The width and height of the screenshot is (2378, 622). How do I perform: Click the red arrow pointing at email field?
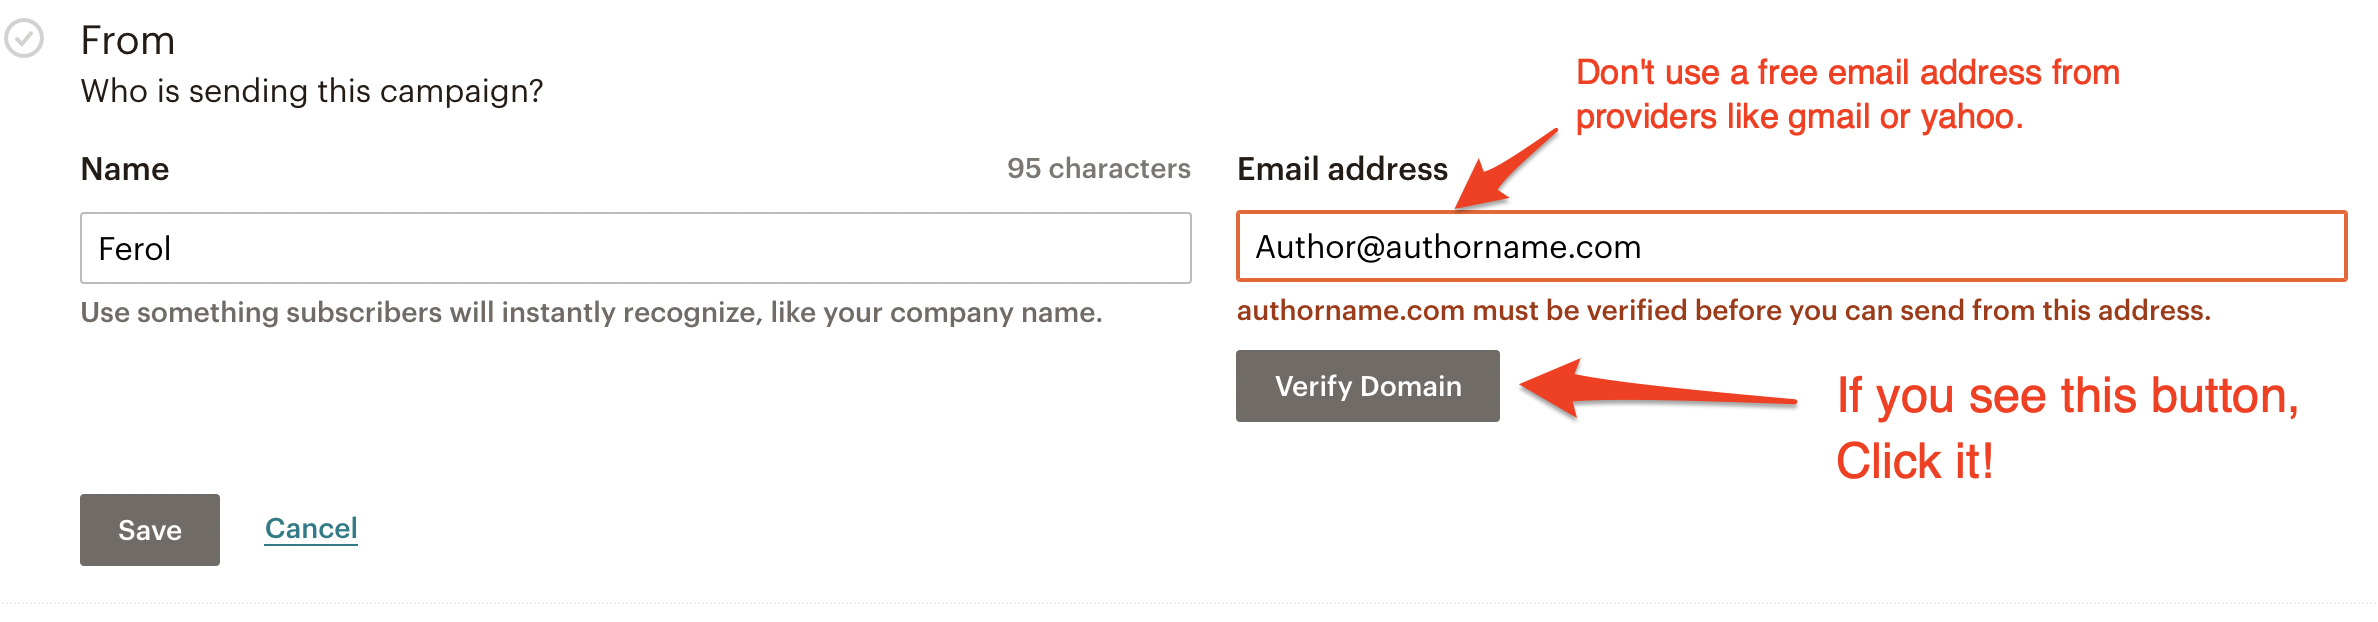pos(1506,169)
